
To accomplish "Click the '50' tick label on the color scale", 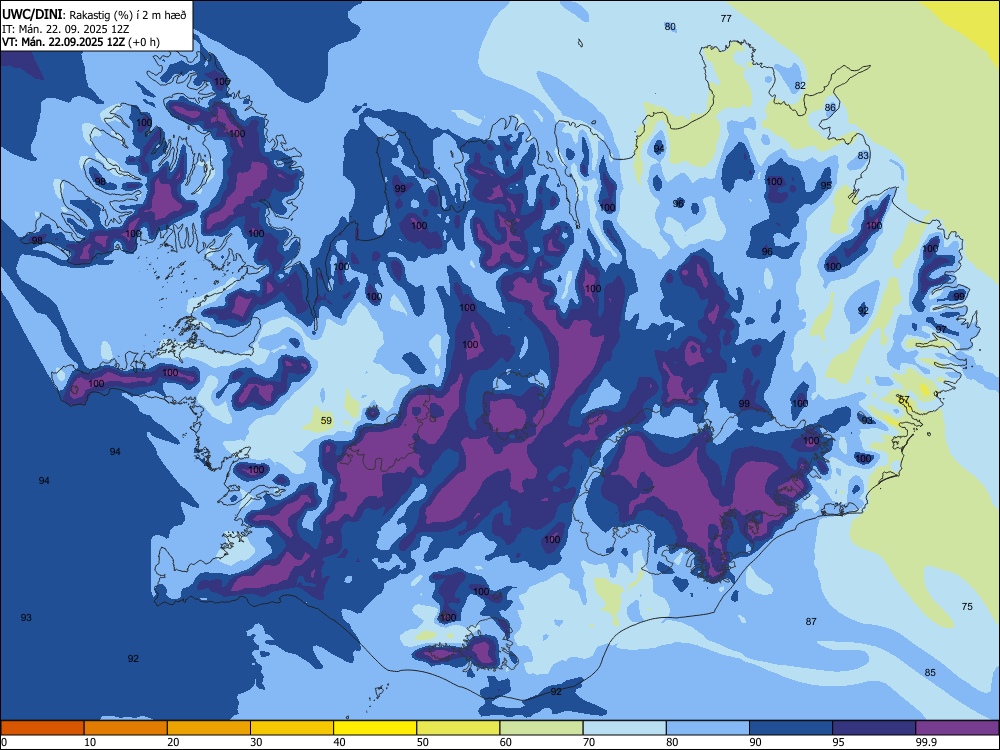I will pos(423,742).
